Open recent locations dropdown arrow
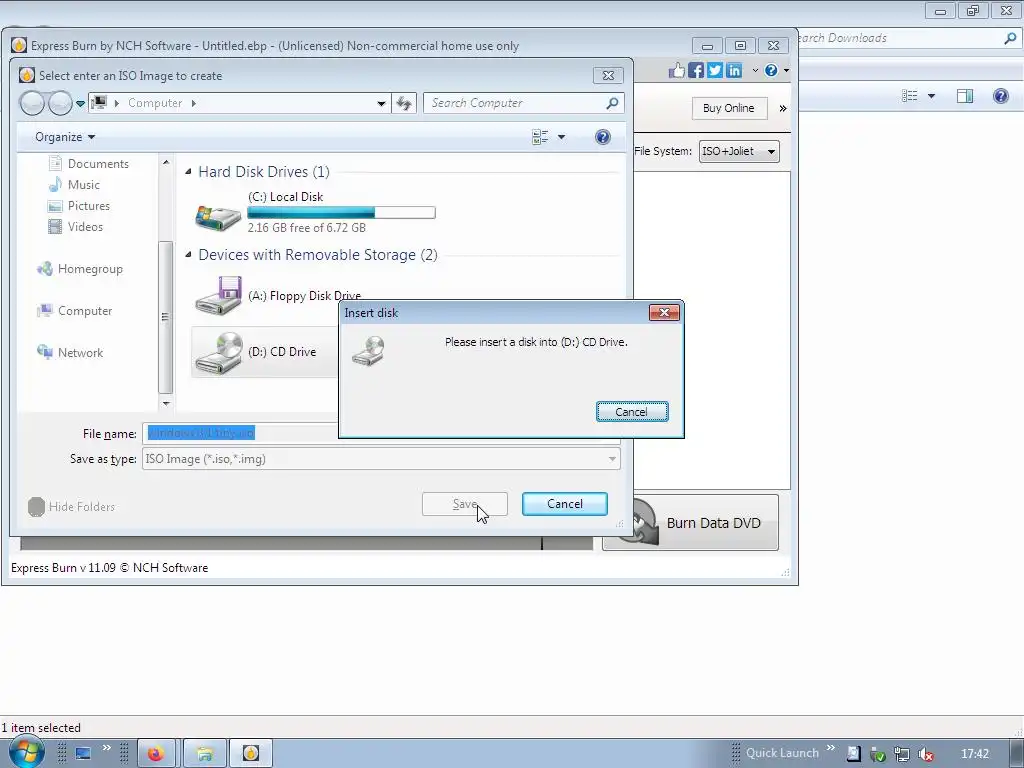This screenshot has height=768, width=1024. pyautogui.click(x=80, y=103)
